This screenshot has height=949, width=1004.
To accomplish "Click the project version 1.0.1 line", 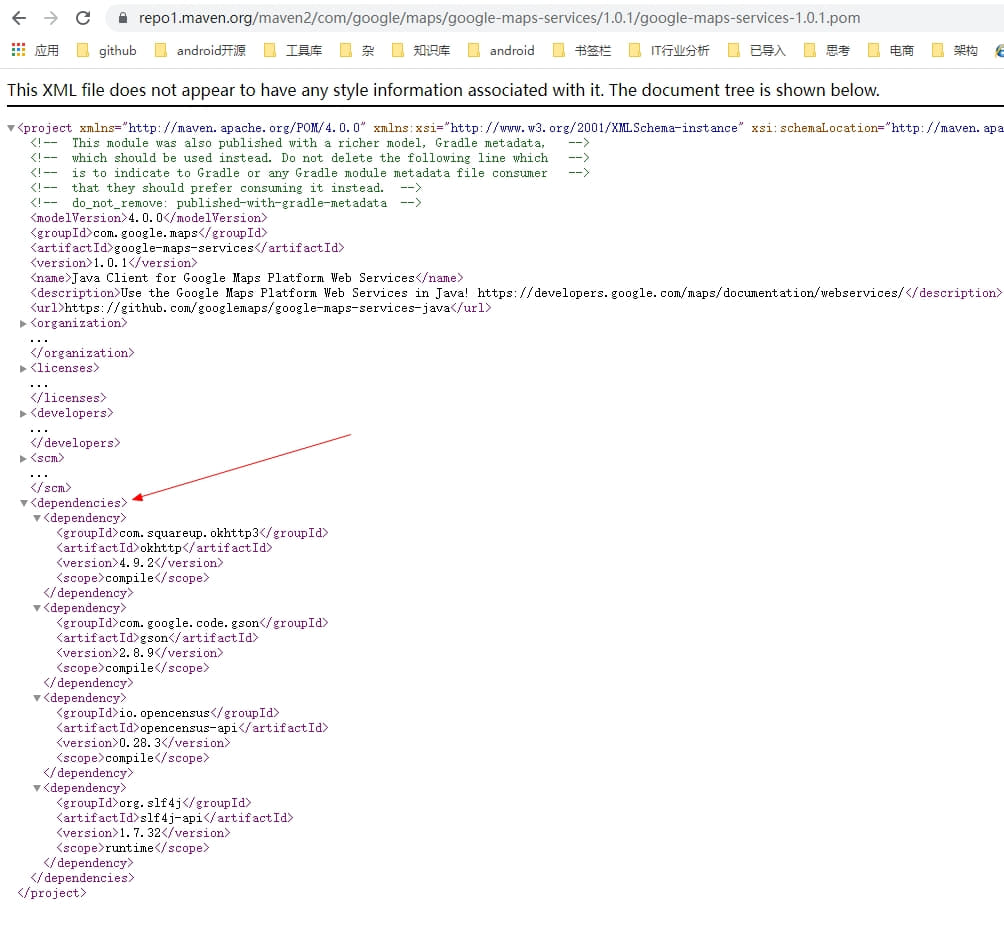I will tap(113, 263).
